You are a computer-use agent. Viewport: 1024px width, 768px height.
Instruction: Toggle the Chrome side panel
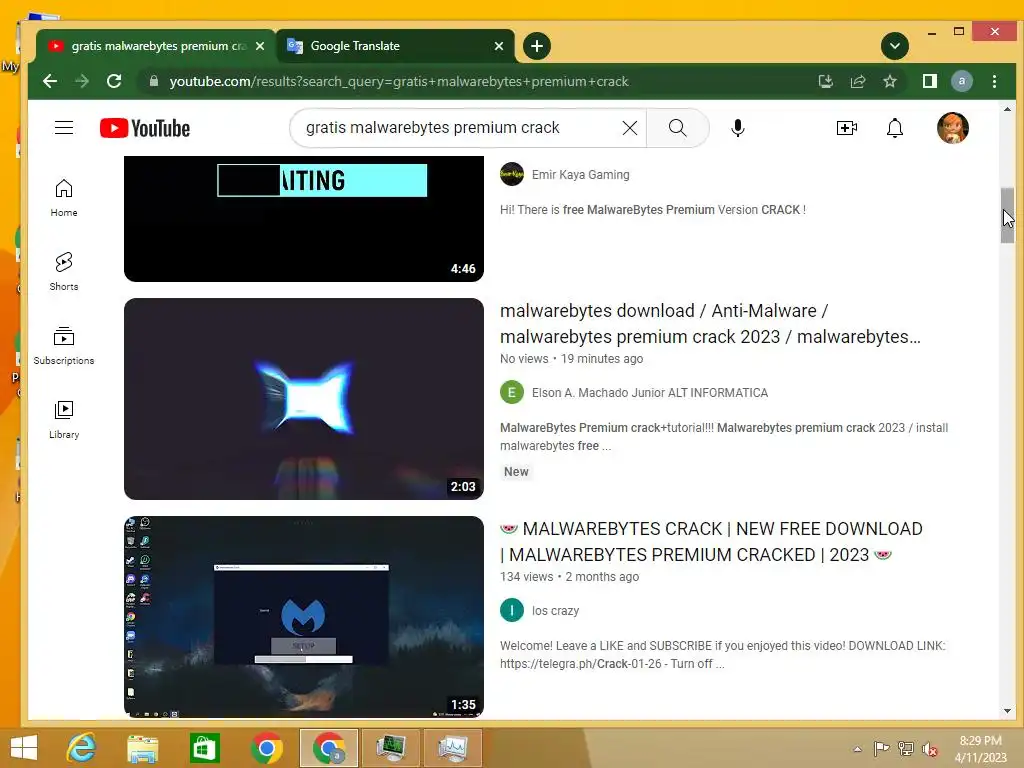(x=929, y=81)
